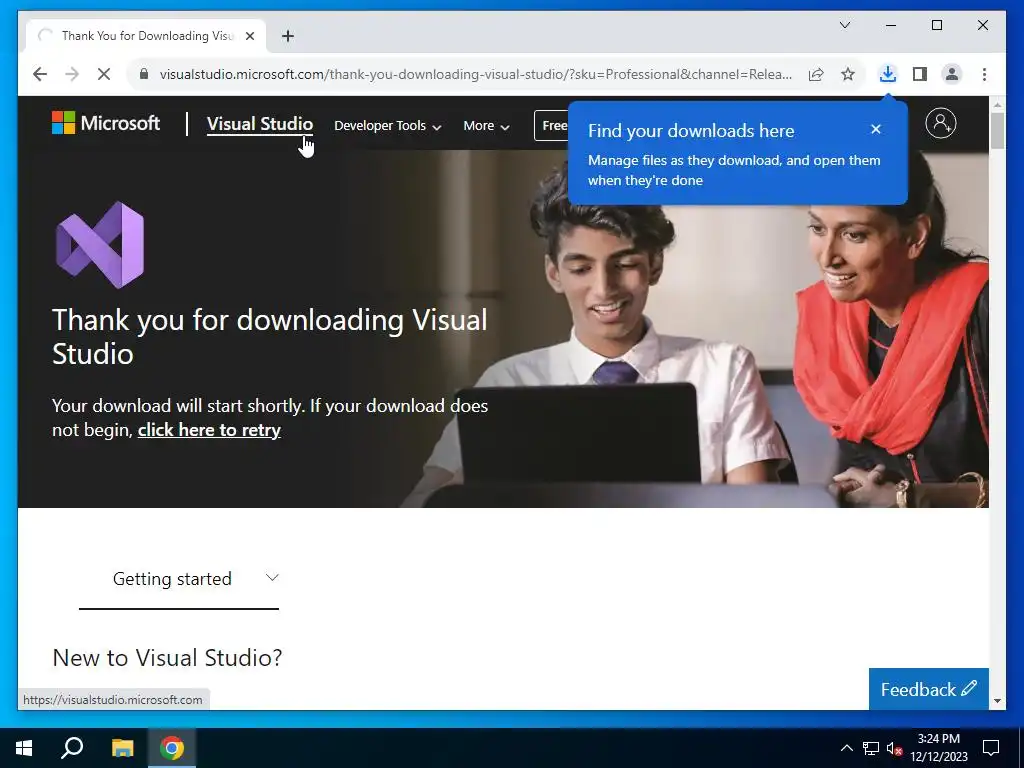Image resolution: width=1024 pixels, height=768 pixels.
Task: Click the Microsoft logo
Action: [x=106, y=123]
